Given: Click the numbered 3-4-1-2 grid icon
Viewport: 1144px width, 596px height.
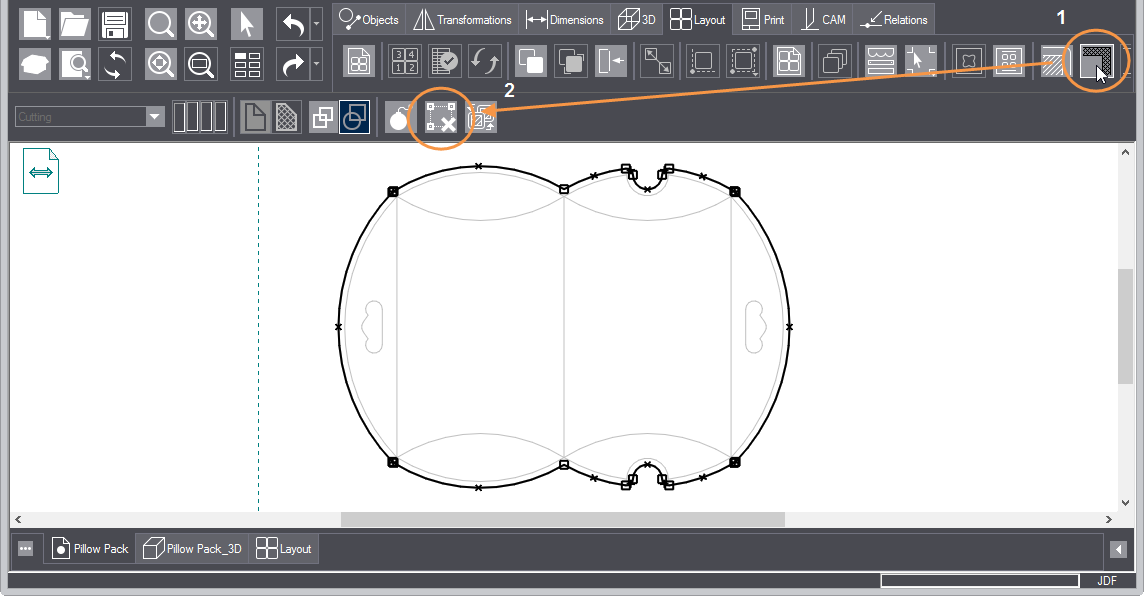Looking at the screenshot, I should [x=404, y=61].
